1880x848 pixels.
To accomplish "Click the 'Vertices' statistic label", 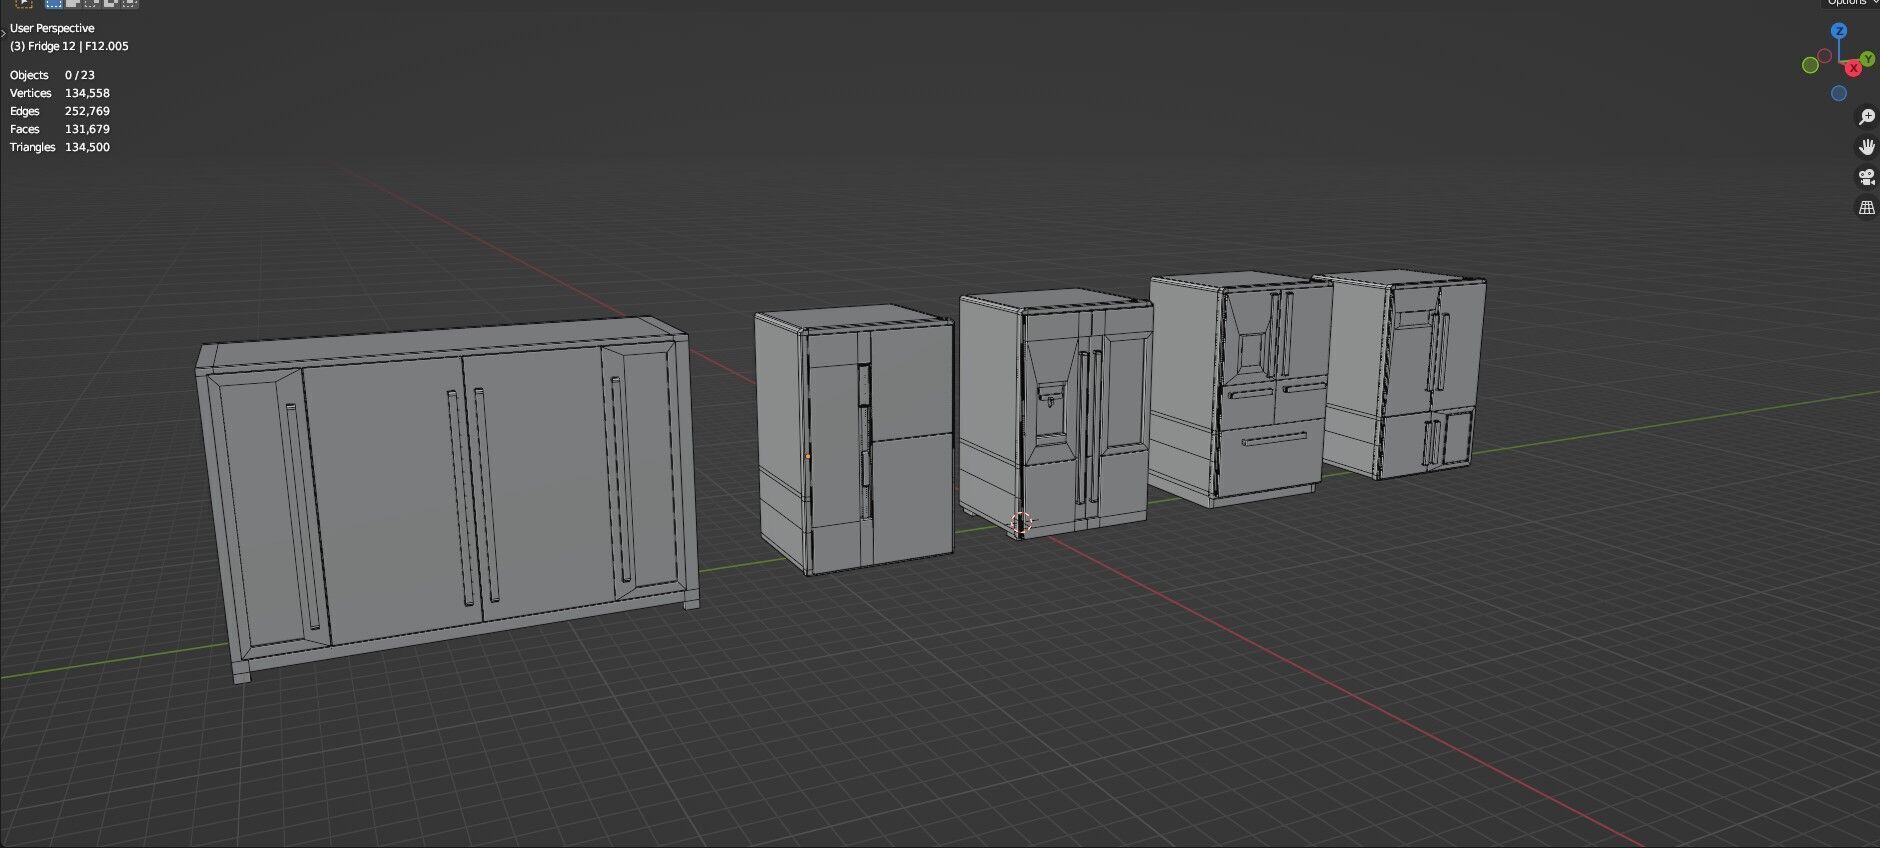I will (x=30, y=93).
